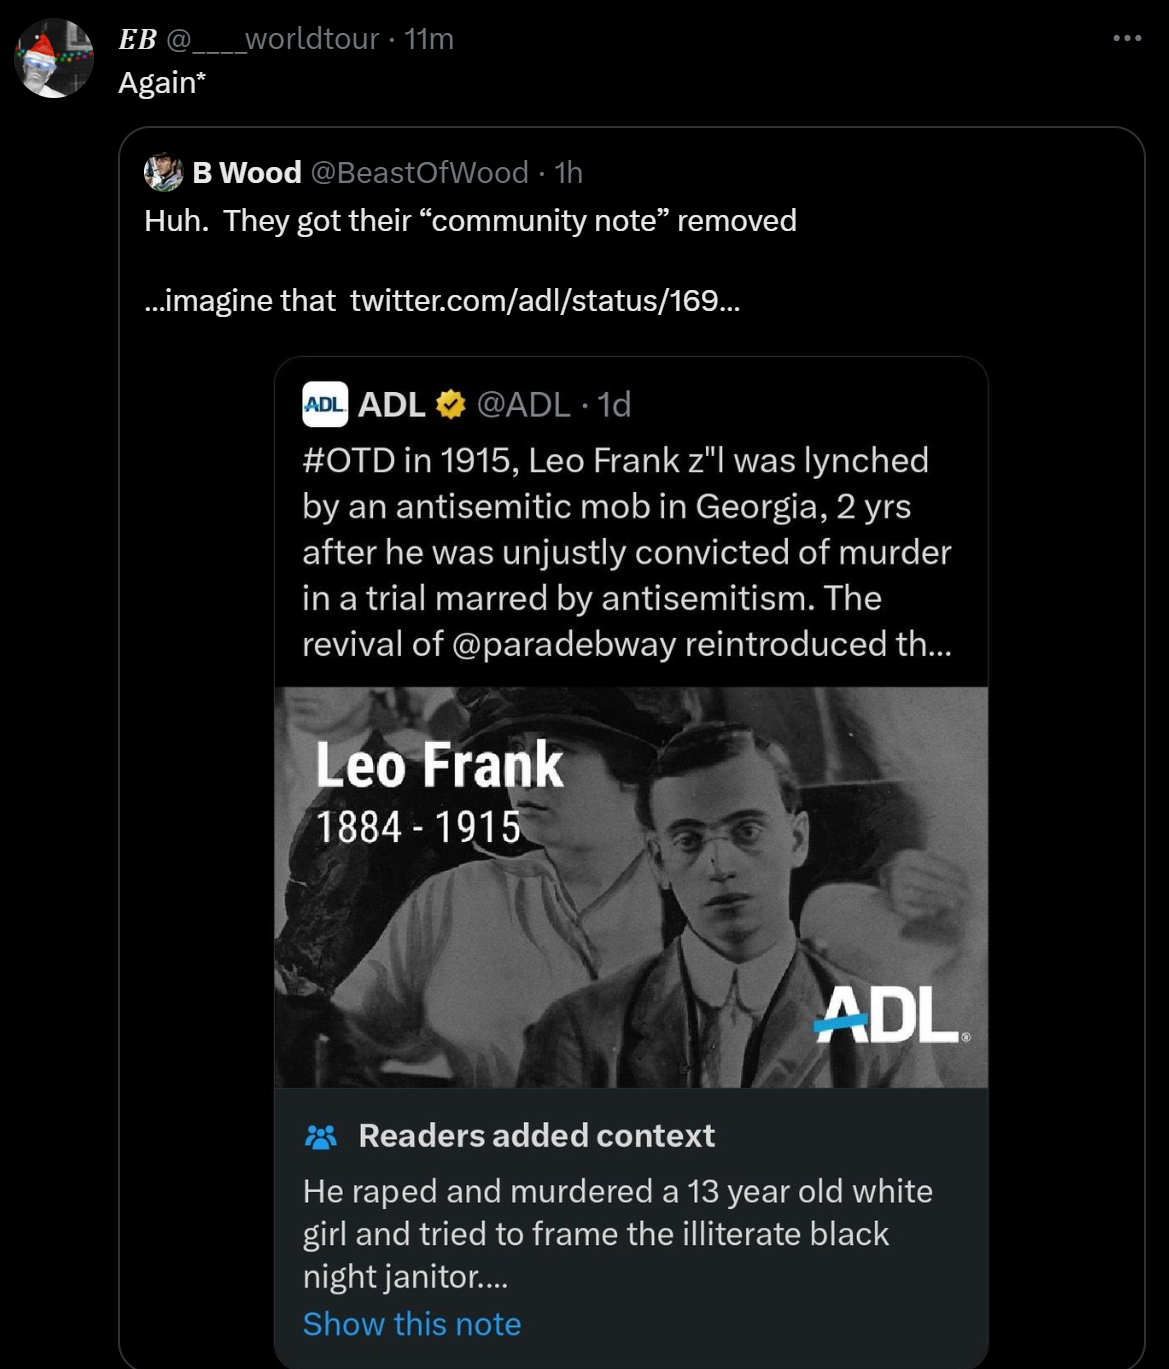1169x1369 pixels.
Task: Open the EB display name
Action: (x=137, y=39)
